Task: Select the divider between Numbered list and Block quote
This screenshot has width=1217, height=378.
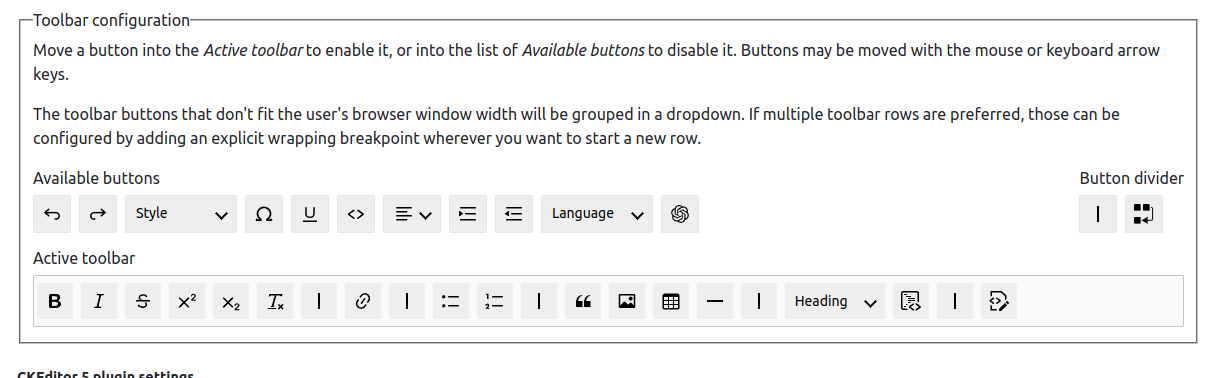Action: [x=539, y=301]
